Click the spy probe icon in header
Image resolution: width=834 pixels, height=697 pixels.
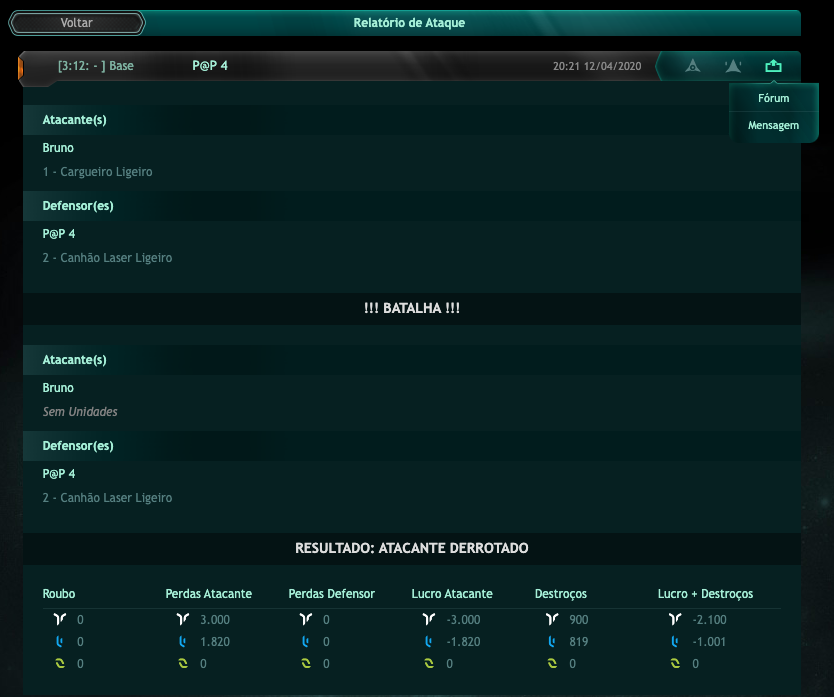point(693,66)
